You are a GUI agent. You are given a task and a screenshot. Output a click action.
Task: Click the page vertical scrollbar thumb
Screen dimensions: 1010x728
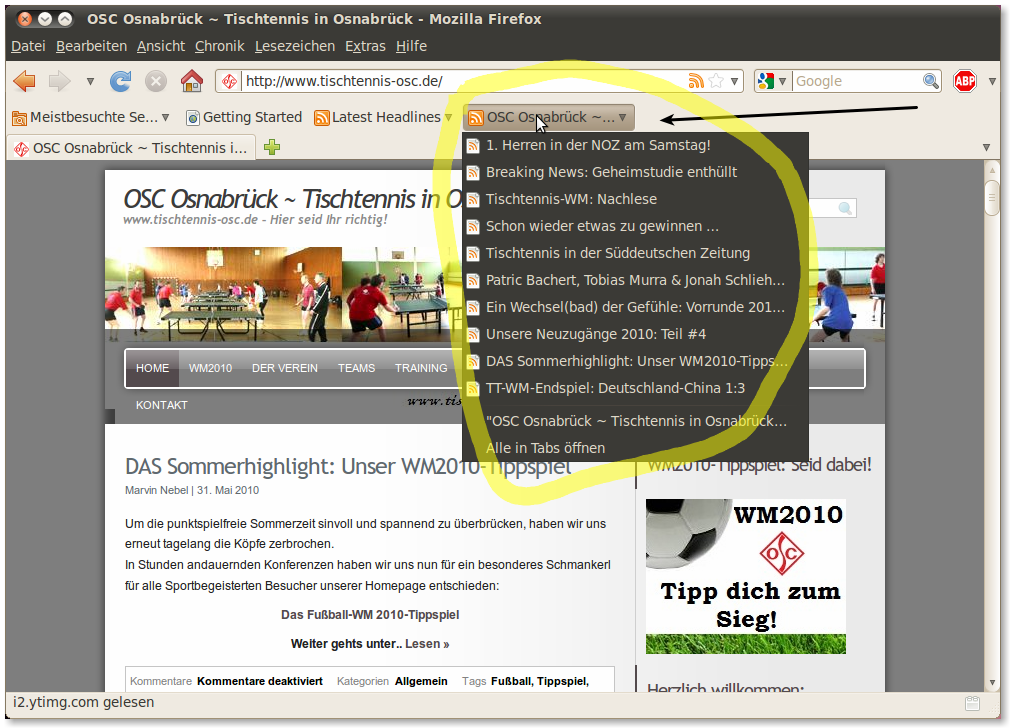coord(992,198)
